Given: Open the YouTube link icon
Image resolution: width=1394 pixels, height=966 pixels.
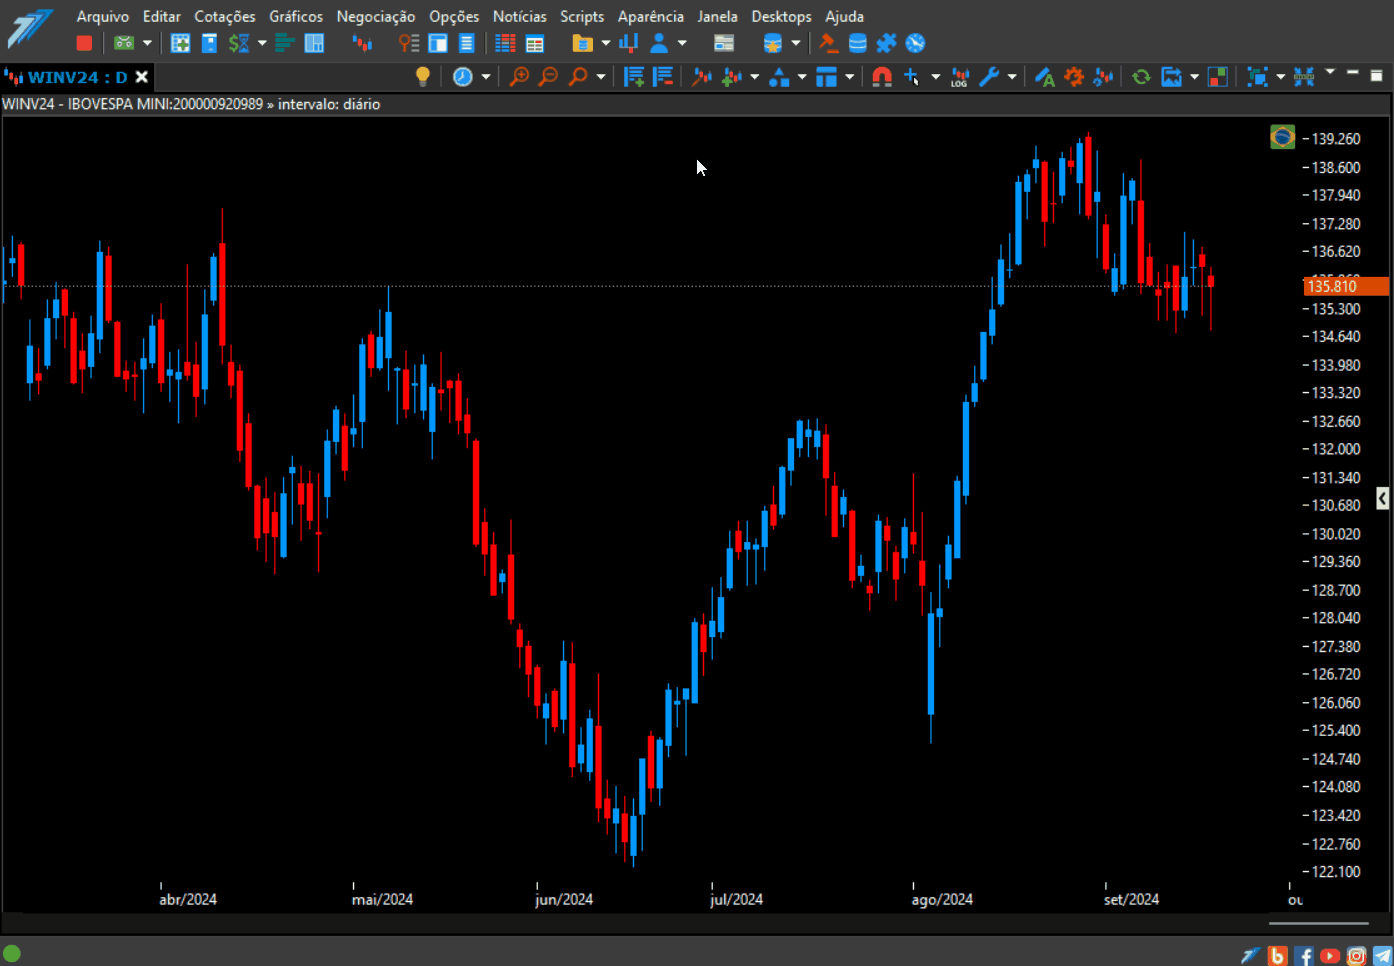Looking at the screenshot, I should click(x=1330, y=956).
